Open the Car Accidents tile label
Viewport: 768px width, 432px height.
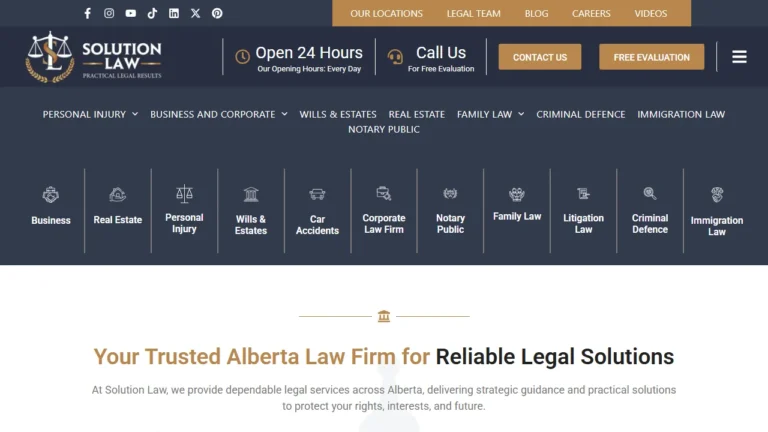pyautogui.click(x=317, y=225)
